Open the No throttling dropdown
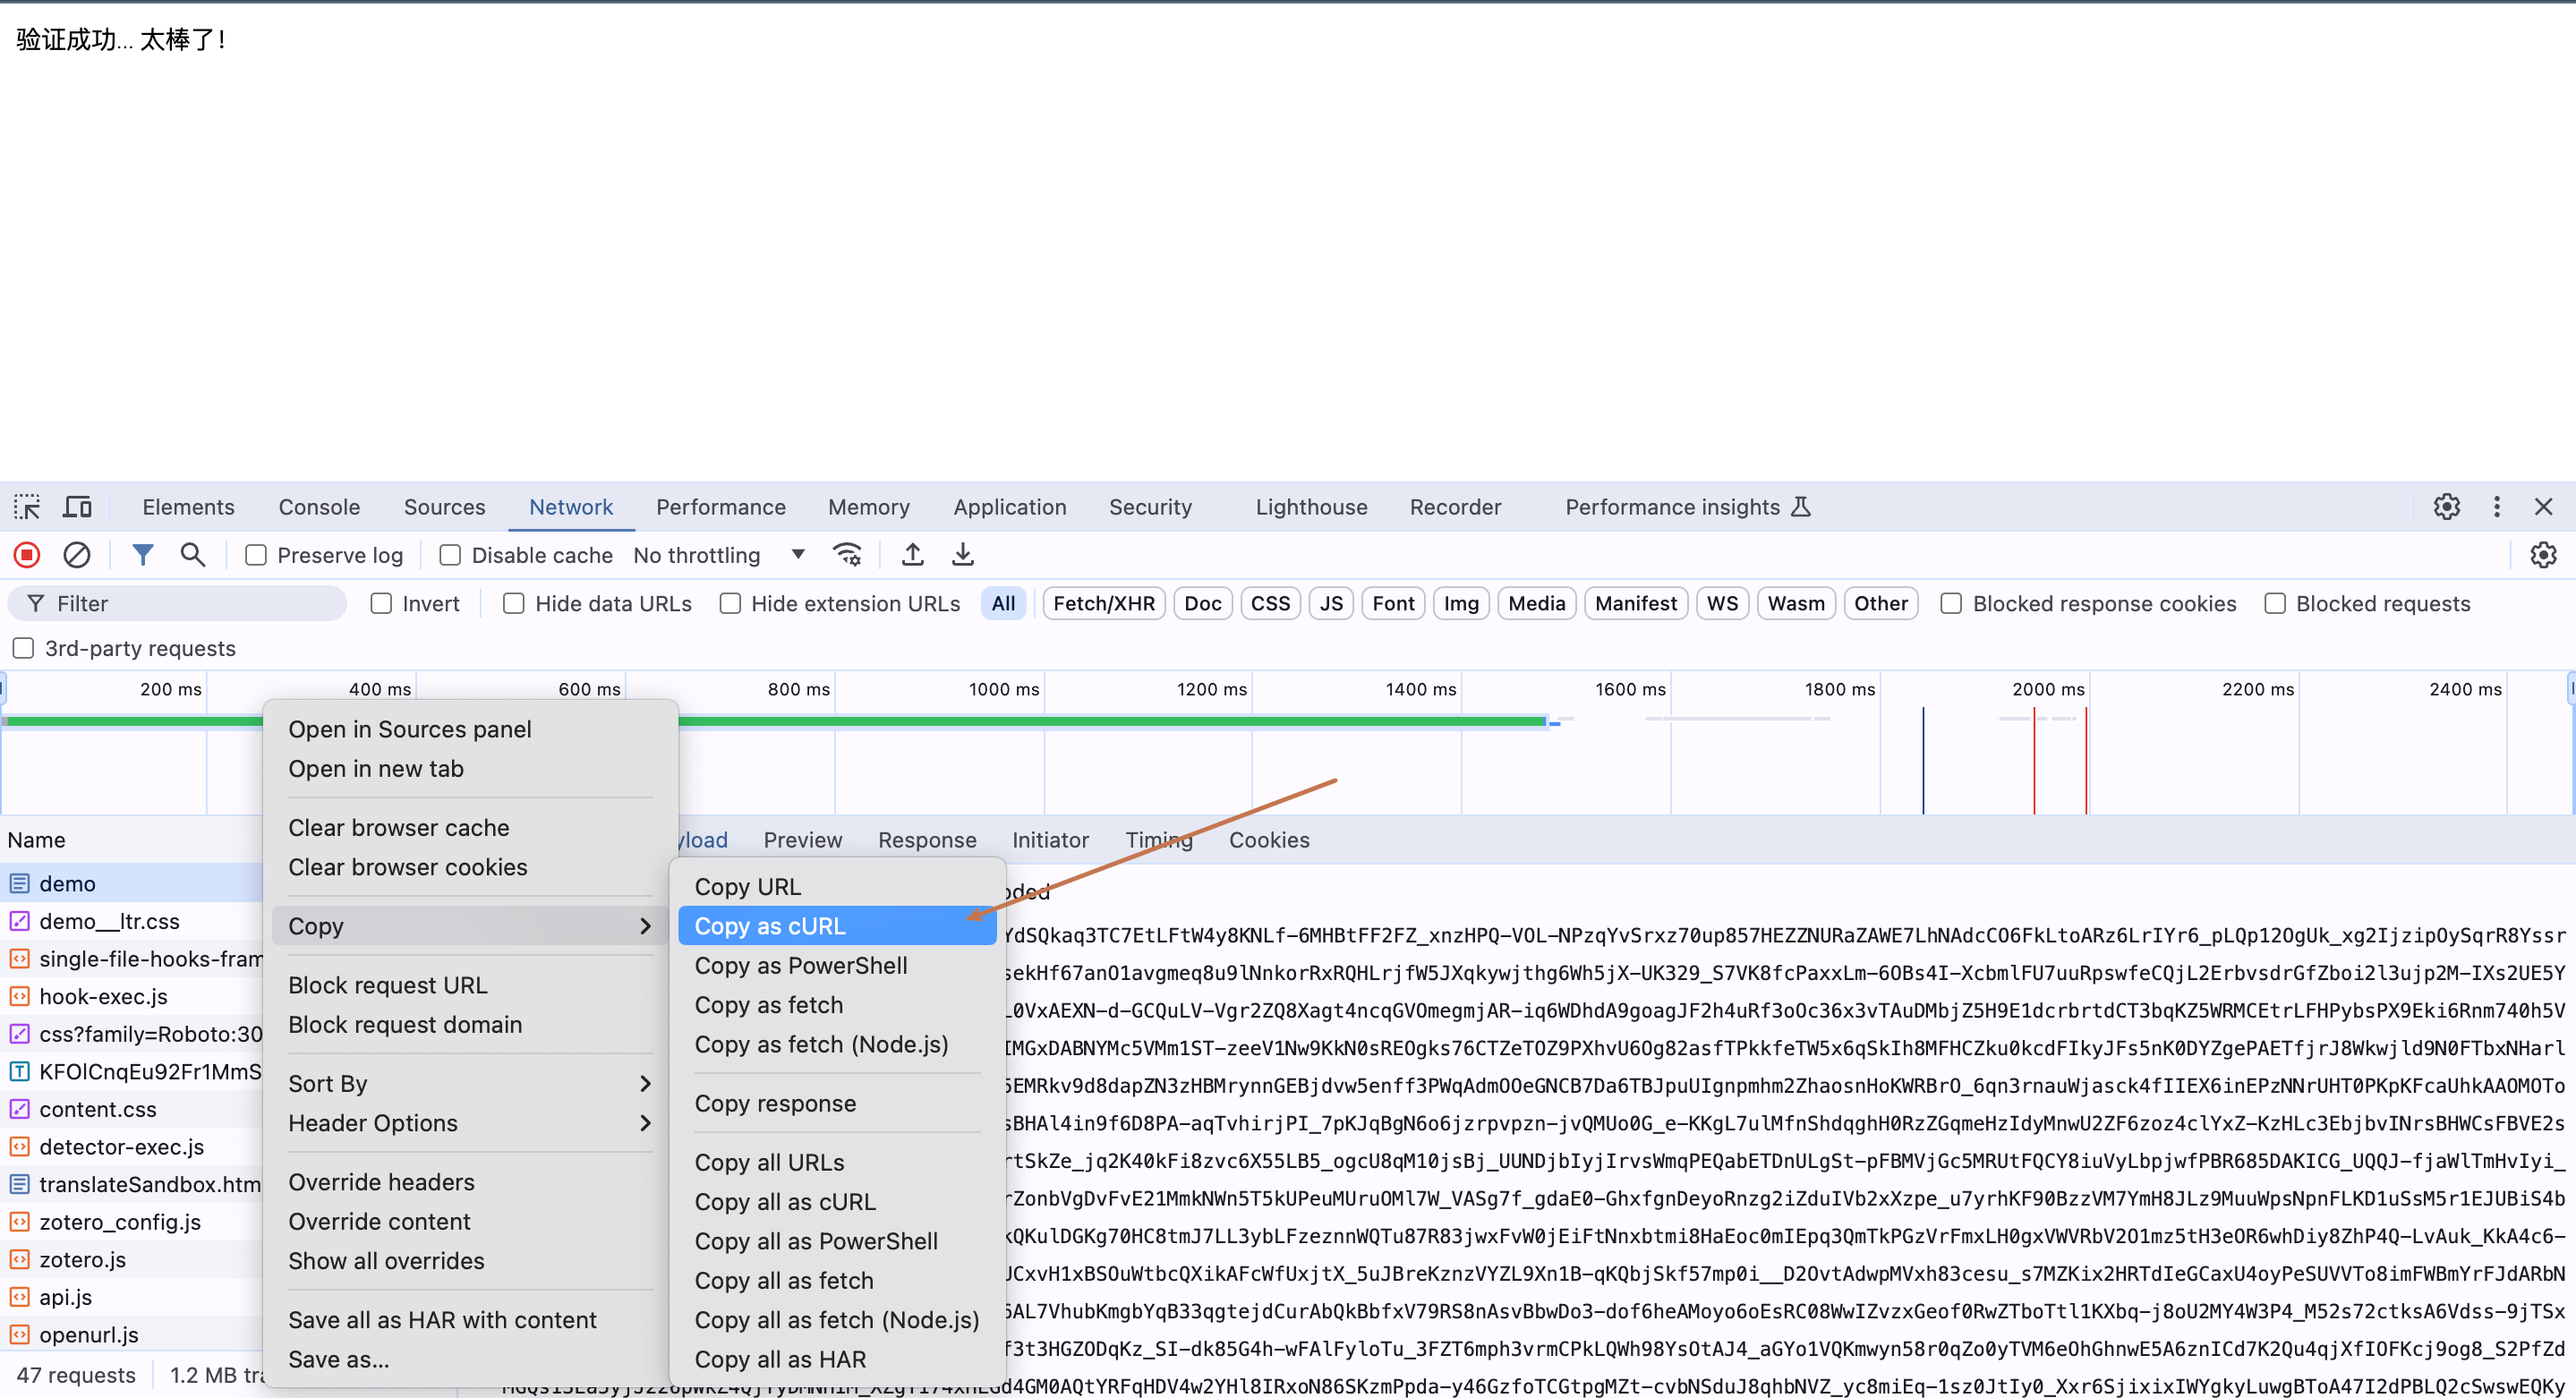 [718, 555]
